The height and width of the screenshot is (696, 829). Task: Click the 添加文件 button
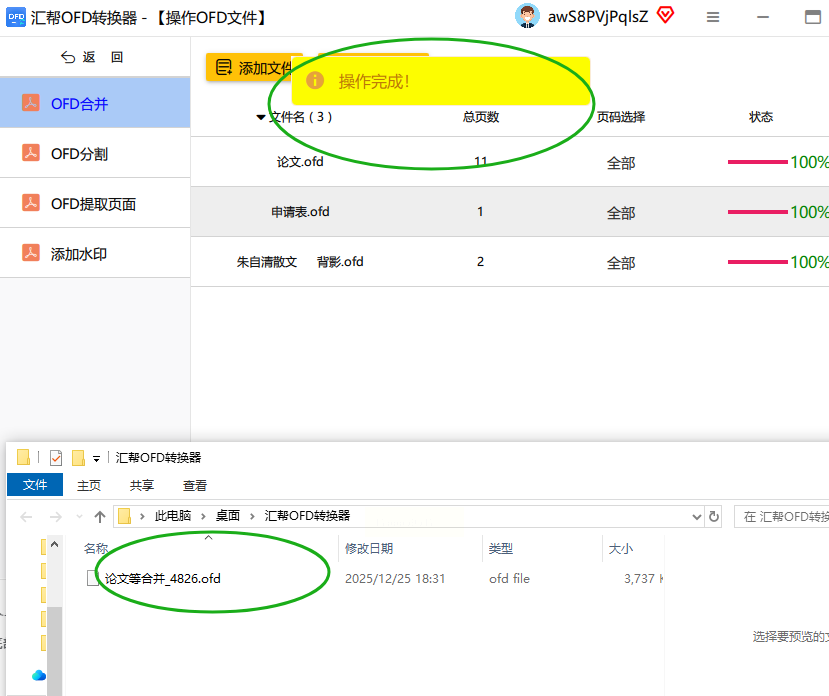click(249, 68)
